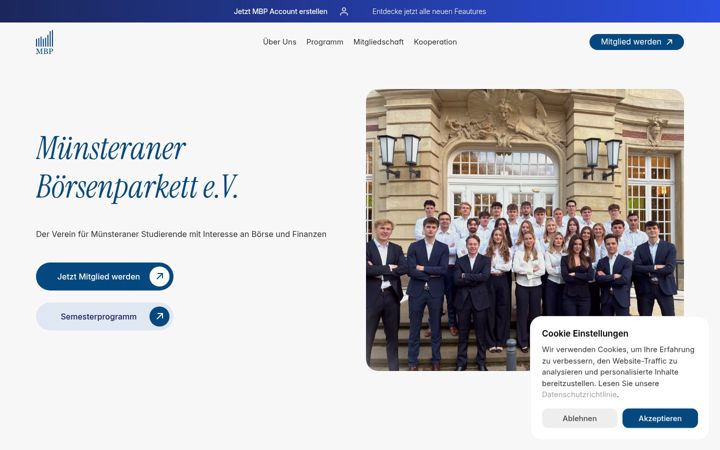Open the Programm menu item
This screenshot has width=720, height=450.
[325, 42]
